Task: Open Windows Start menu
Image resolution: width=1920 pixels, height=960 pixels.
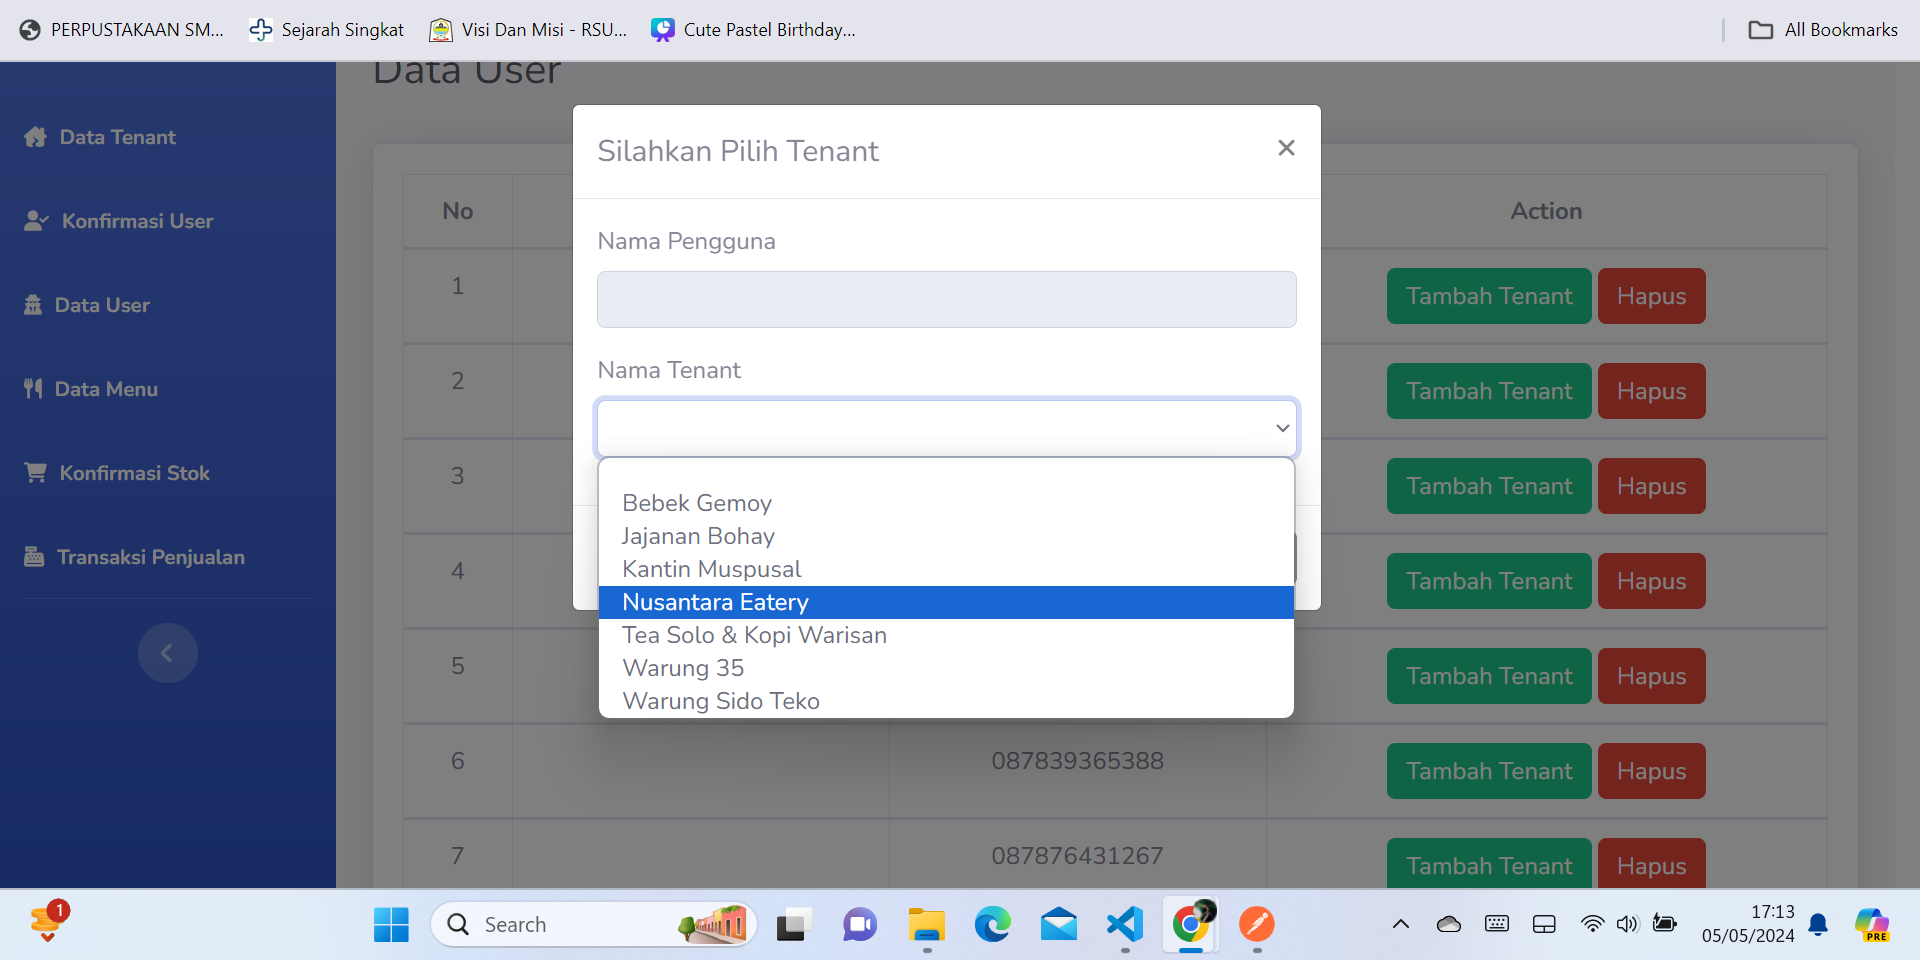Action: click(391, 925)
